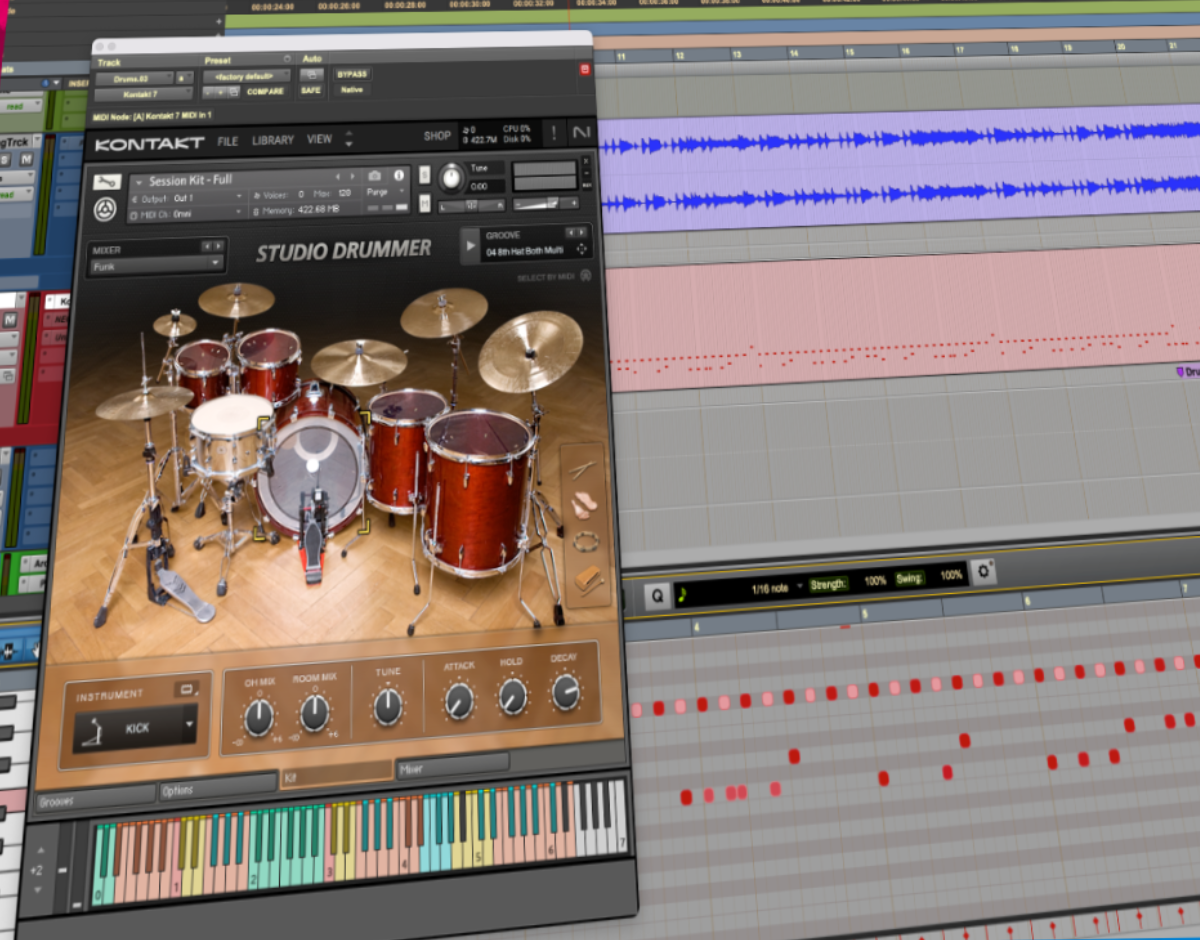Open the Kontakt VIEW menu

point(320,139)
